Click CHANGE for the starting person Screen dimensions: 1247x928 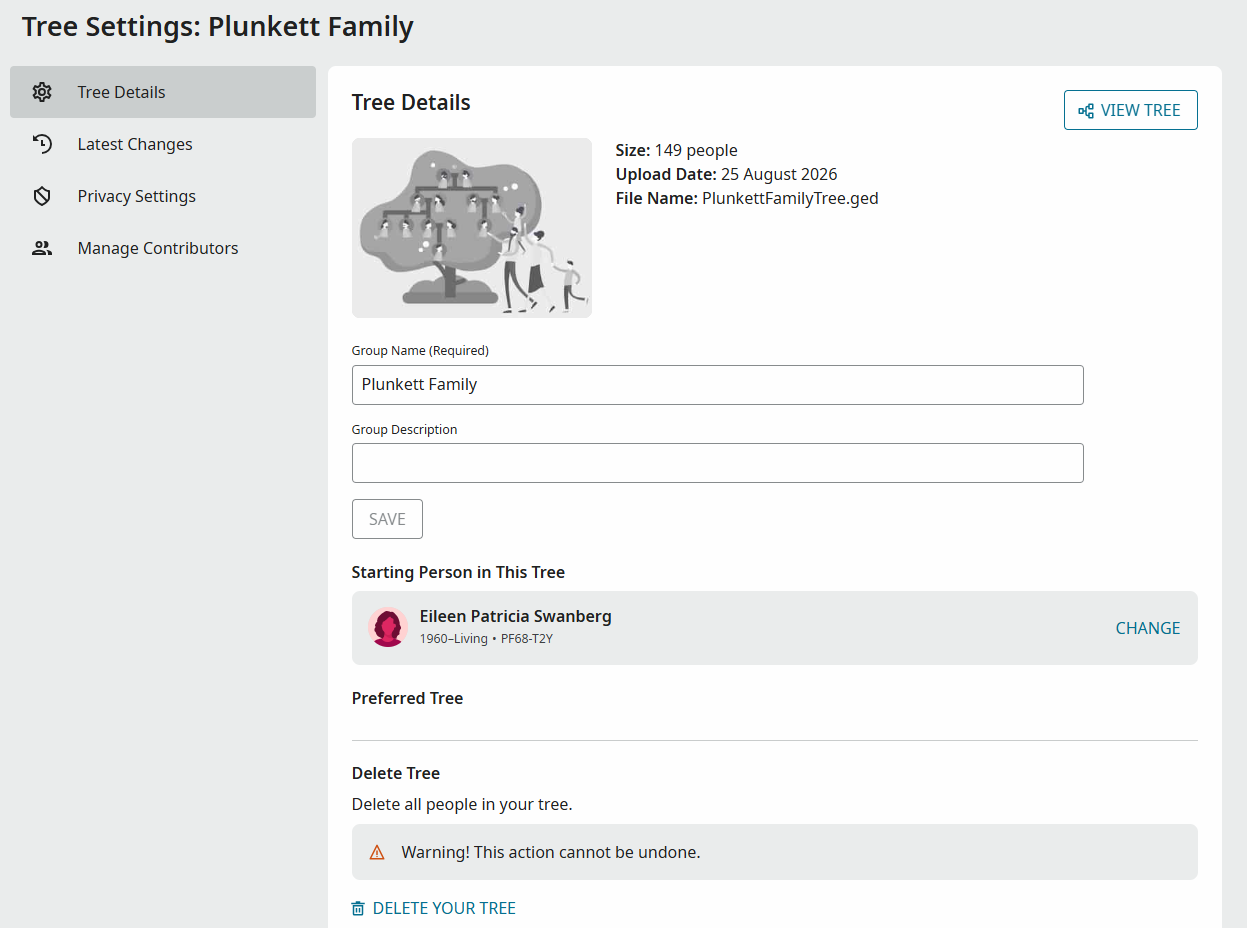[1148, 628]
